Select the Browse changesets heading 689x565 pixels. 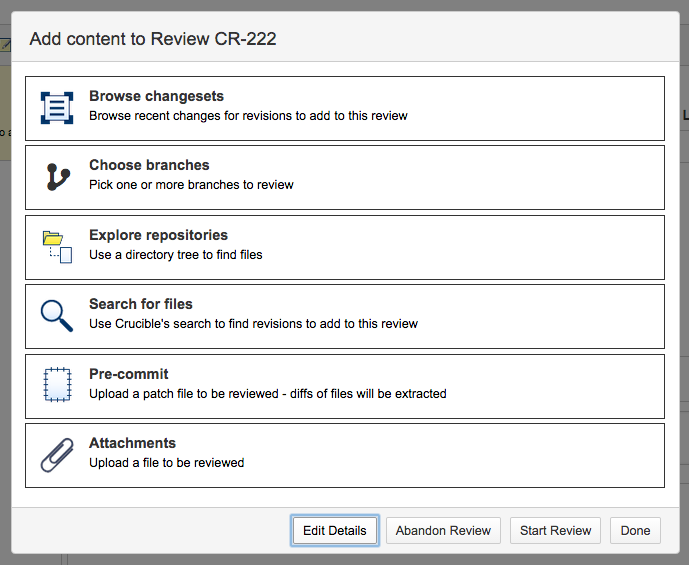click(x=156, y=97)
